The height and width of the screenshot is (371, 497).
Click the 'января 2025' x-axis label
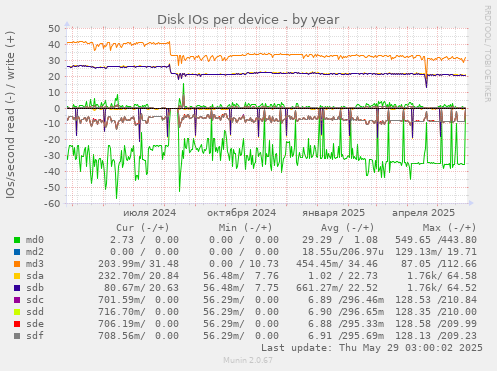pyautogui.click(x=334, y=213)
